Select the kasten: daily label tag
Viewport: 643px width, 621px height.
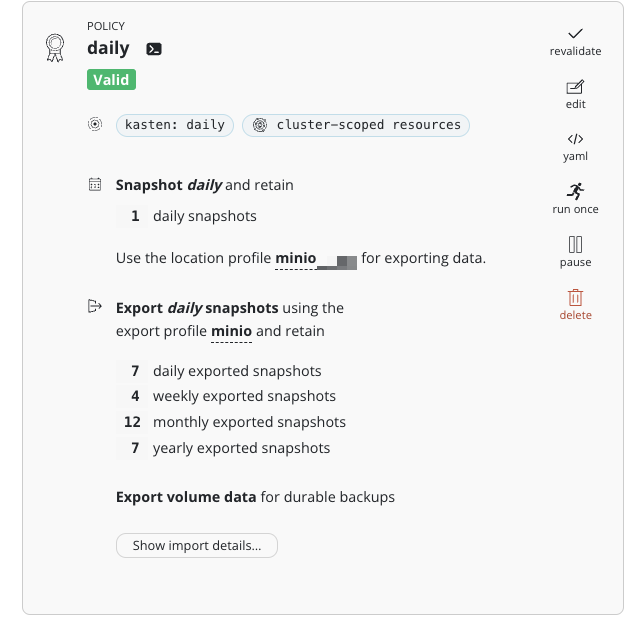[x=177, y=125]
